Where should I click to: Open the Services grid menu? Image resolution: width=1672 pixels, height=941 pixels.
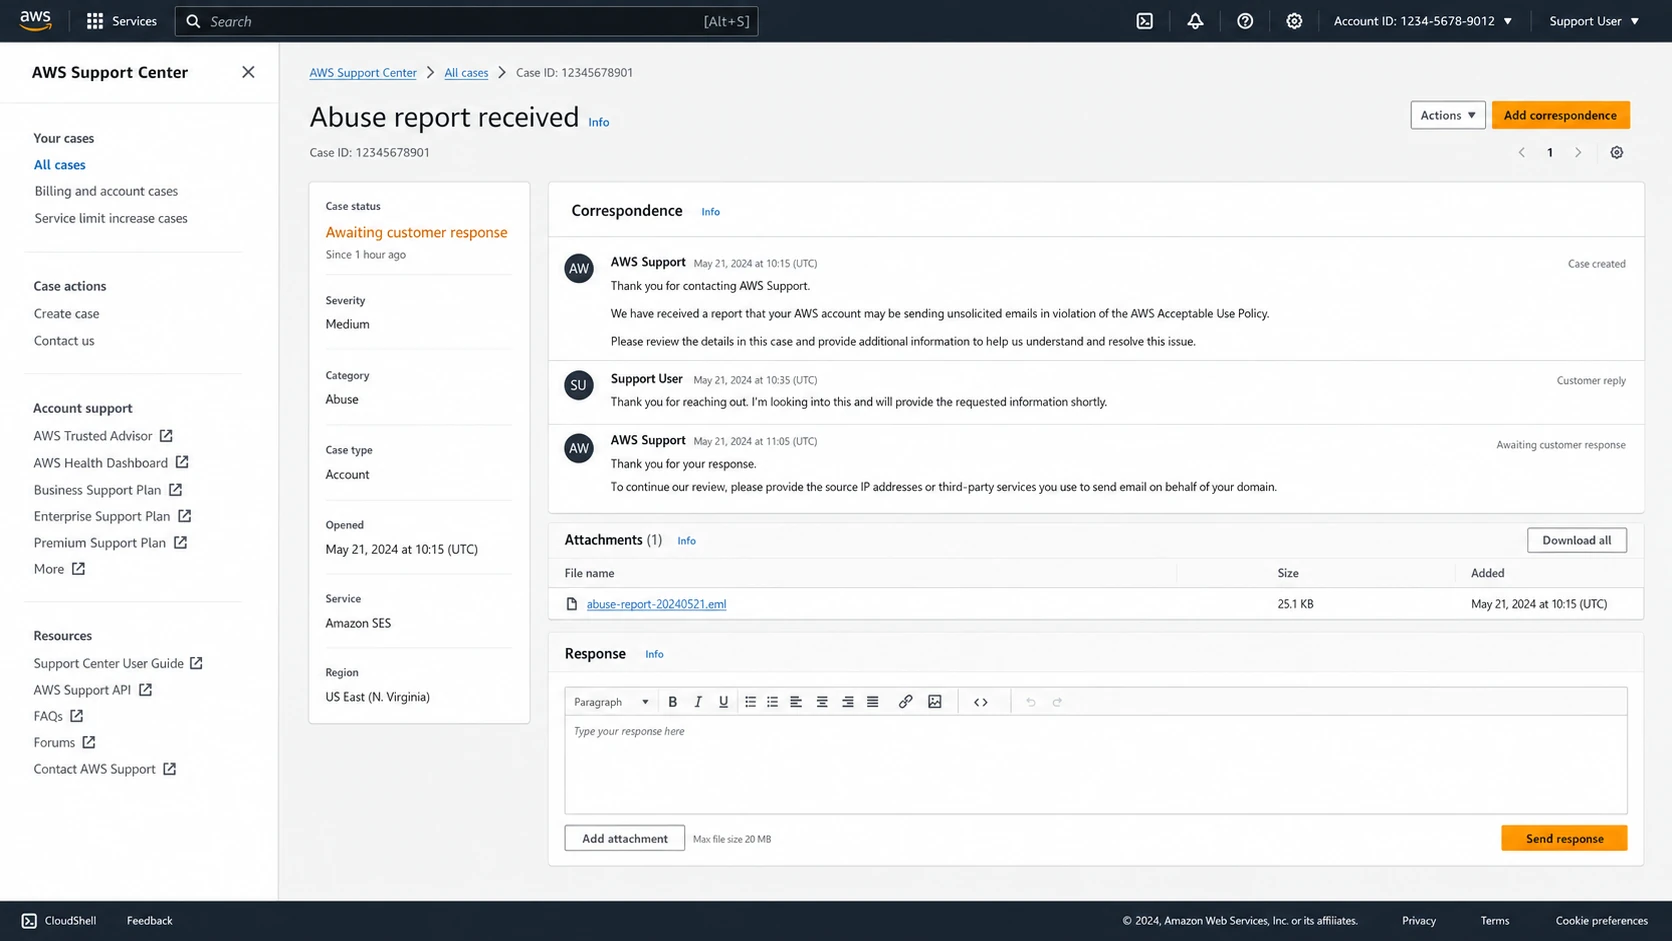(122, 21)
